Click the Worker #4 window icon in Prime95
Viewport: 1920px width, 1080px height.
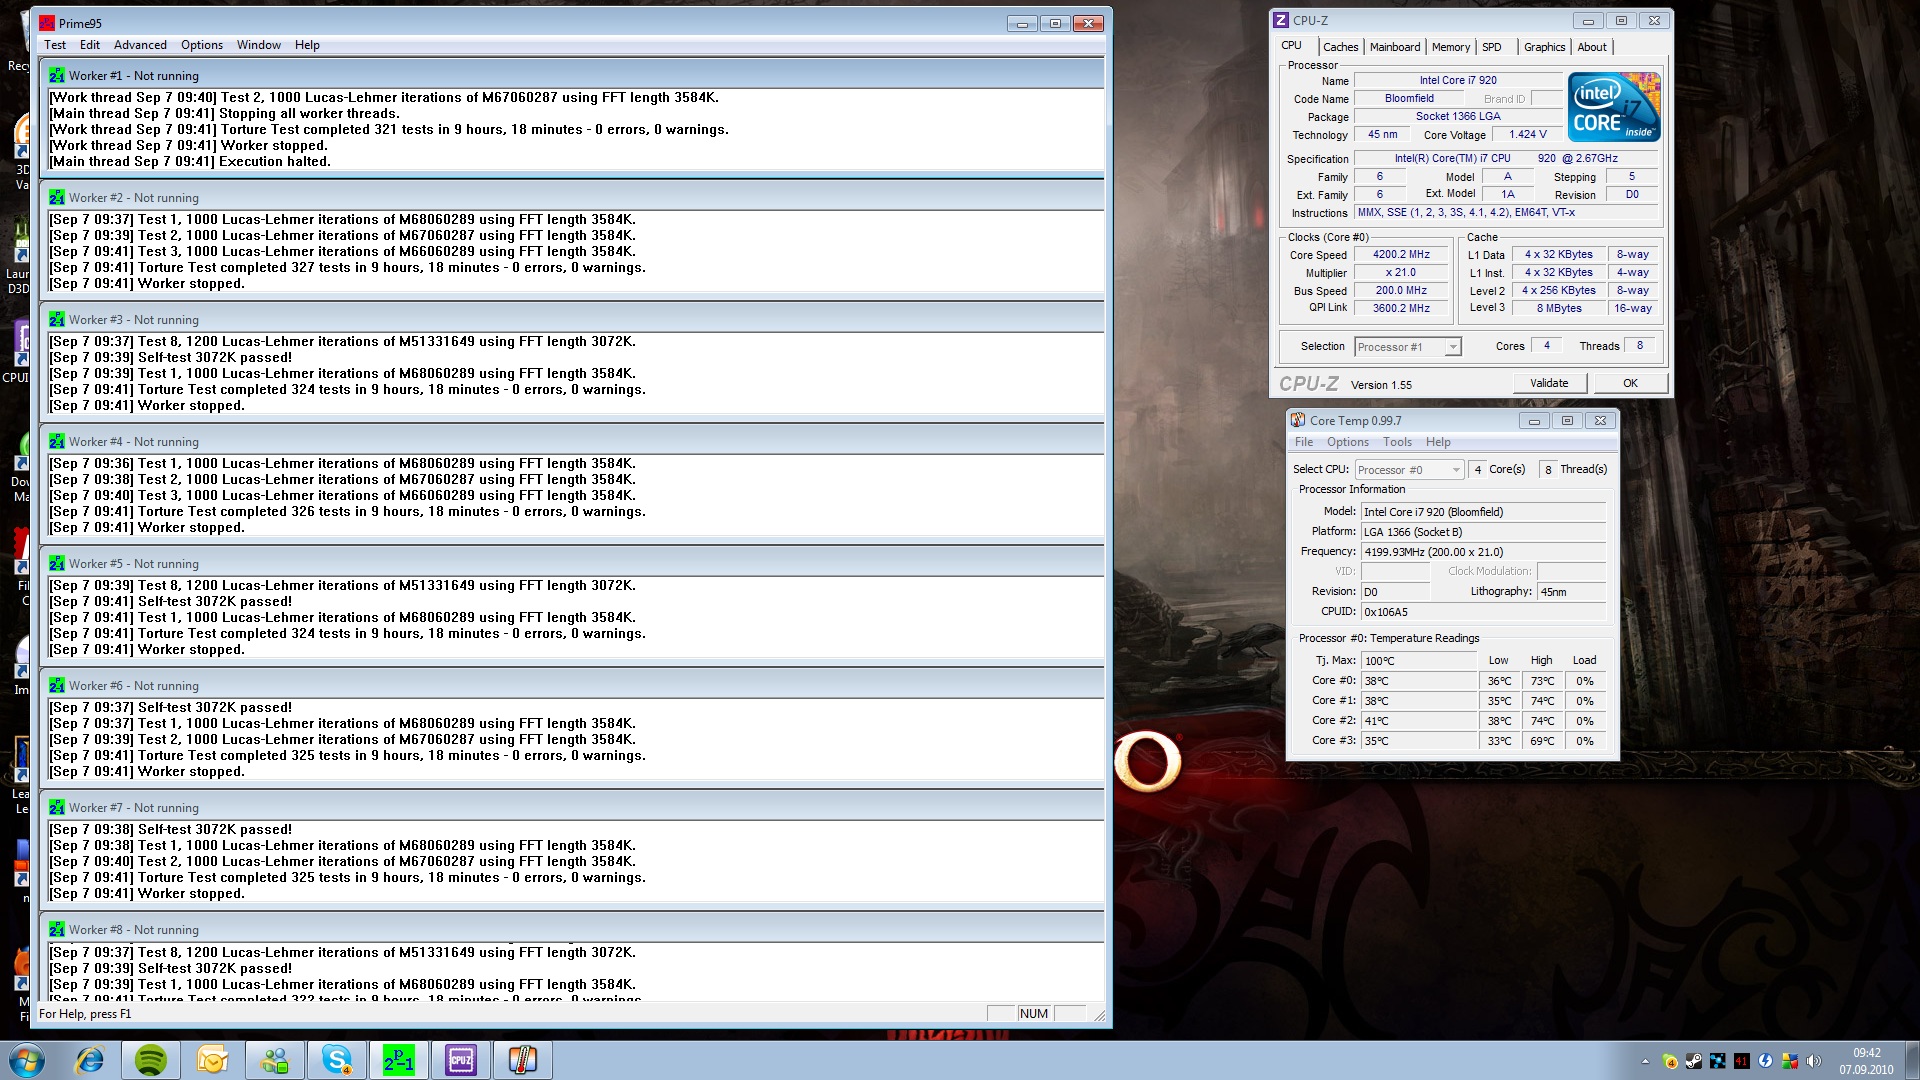(57, 442)
